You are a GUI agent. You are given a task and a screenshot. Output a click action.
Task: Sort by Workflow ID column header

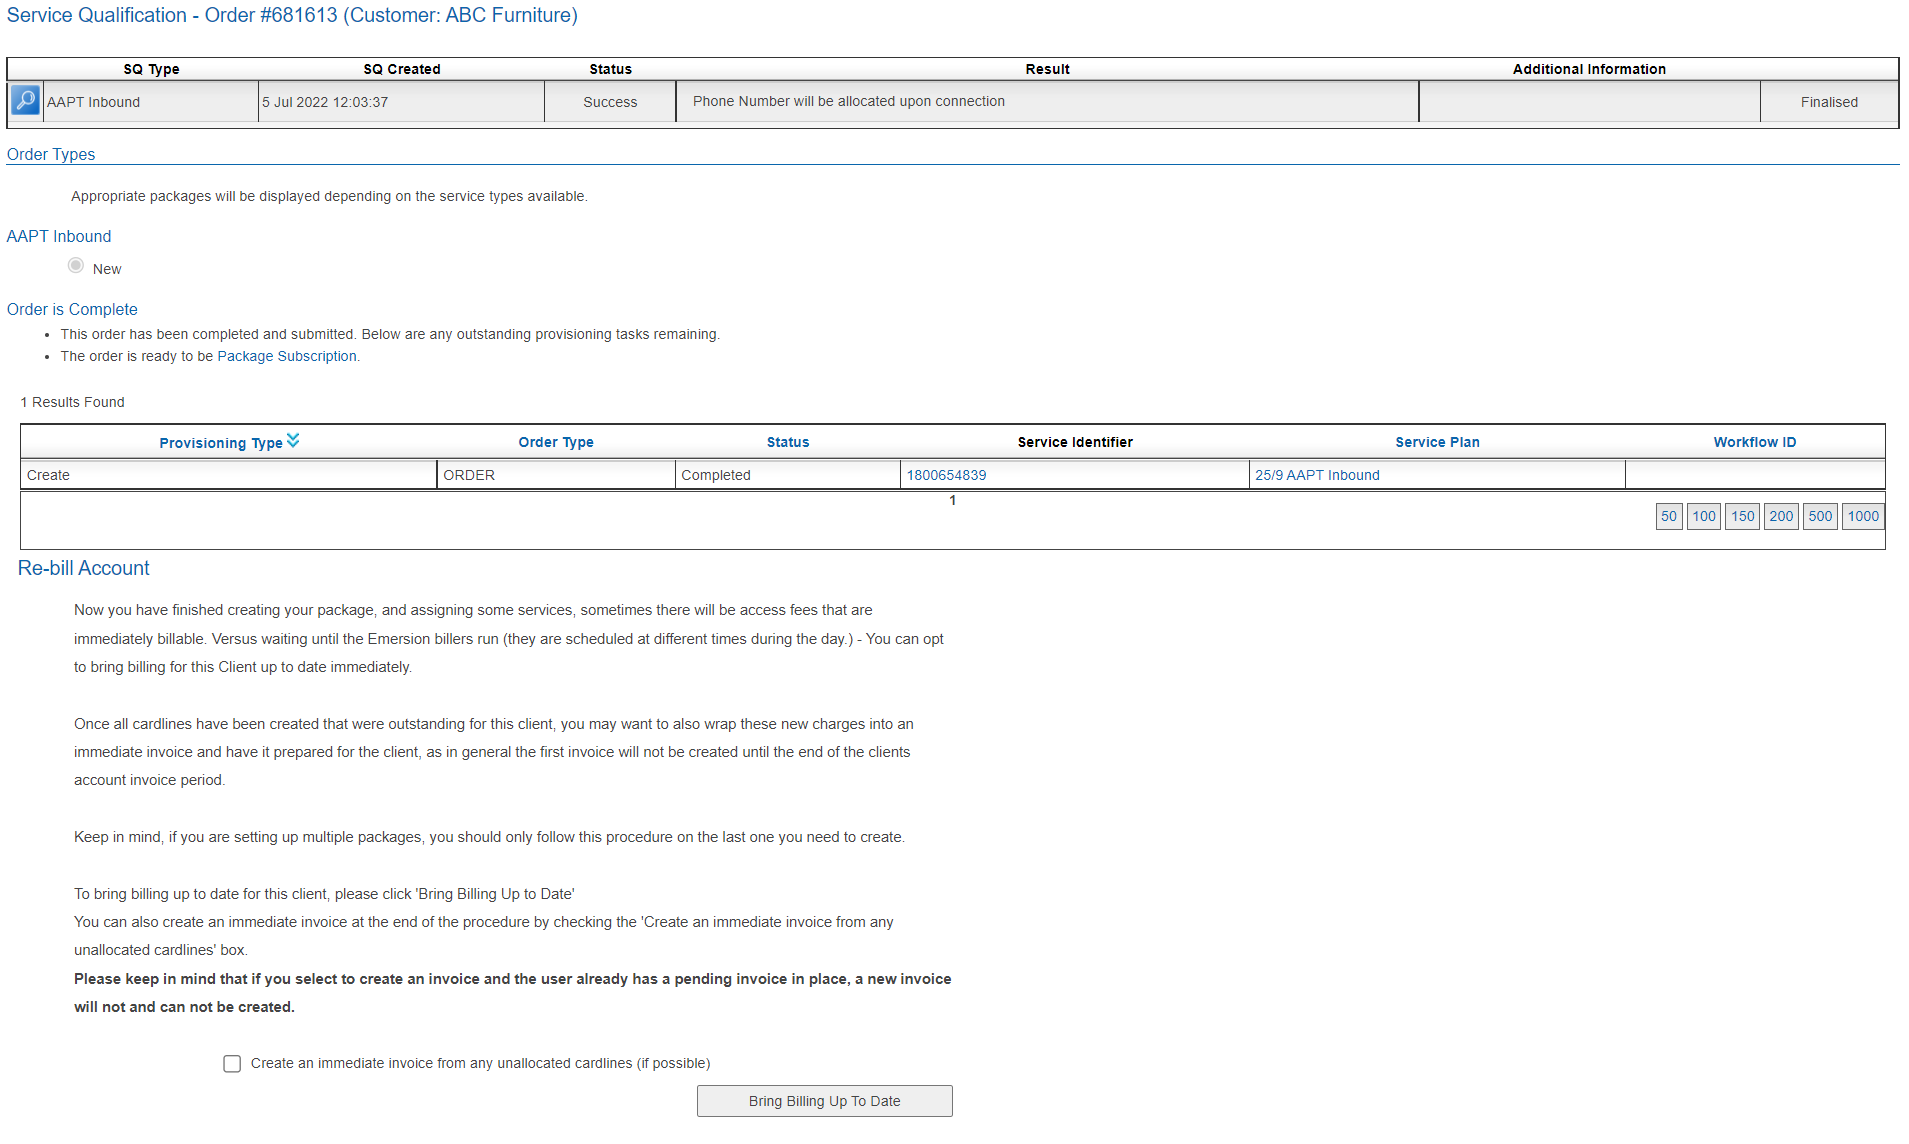click(1754, 442)
